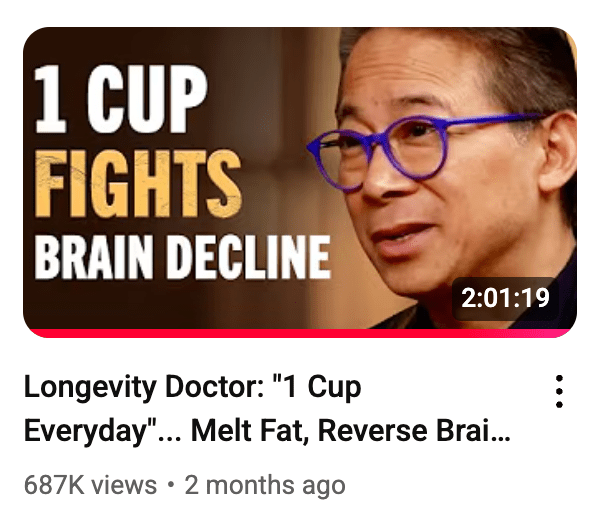
Task: Click the "1 CUP" text in the thumbnail
Action: (x=121, y=99)
